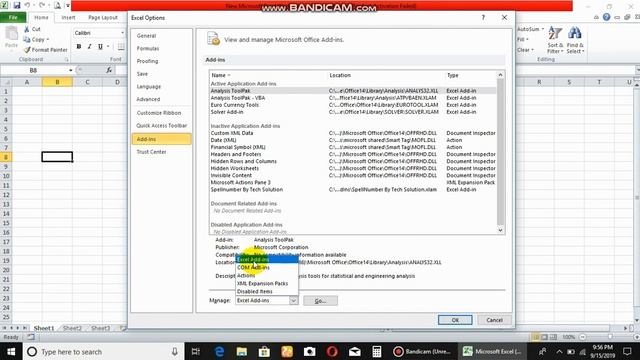This screenshot has width=640, height=360.
Task: Click column B header in worksheet
Action: tap(57, 82)
